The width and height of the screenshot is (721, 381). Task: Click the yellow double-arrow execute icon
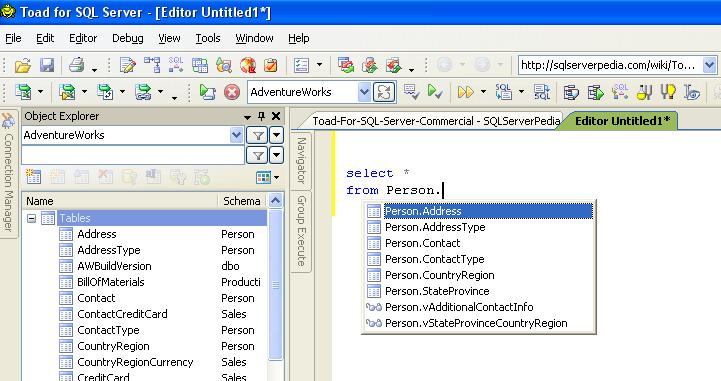click(465, 92)
